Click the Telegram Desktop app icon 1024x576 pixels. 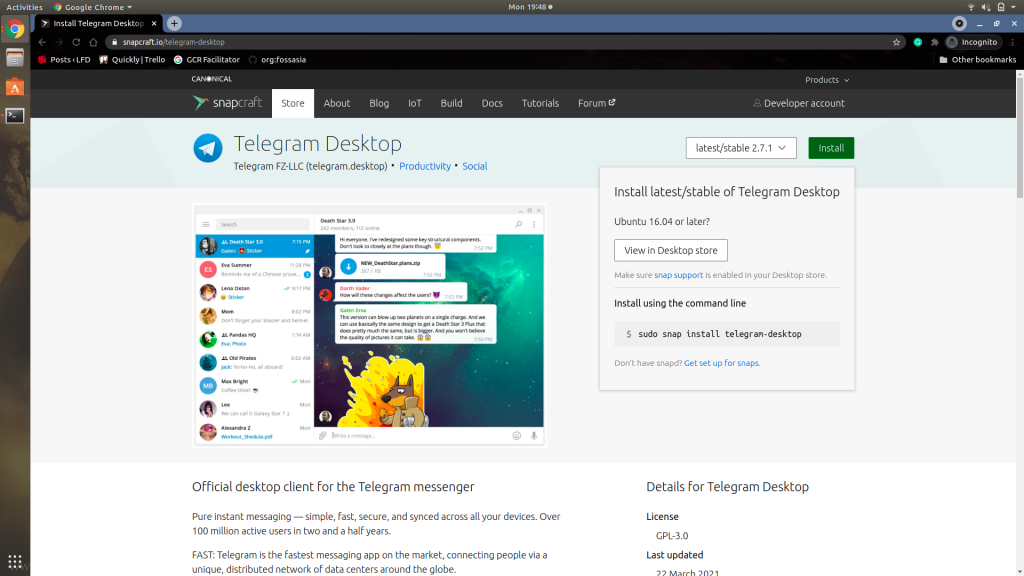208,148
